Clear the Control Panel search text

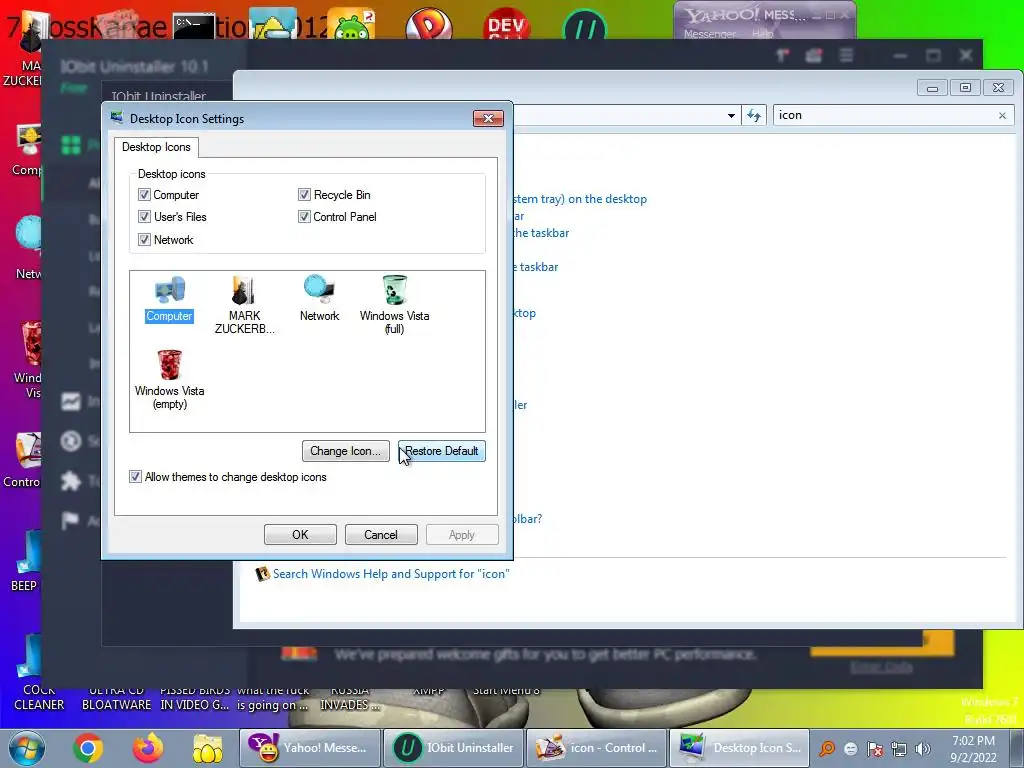[x=1002, y=116]
